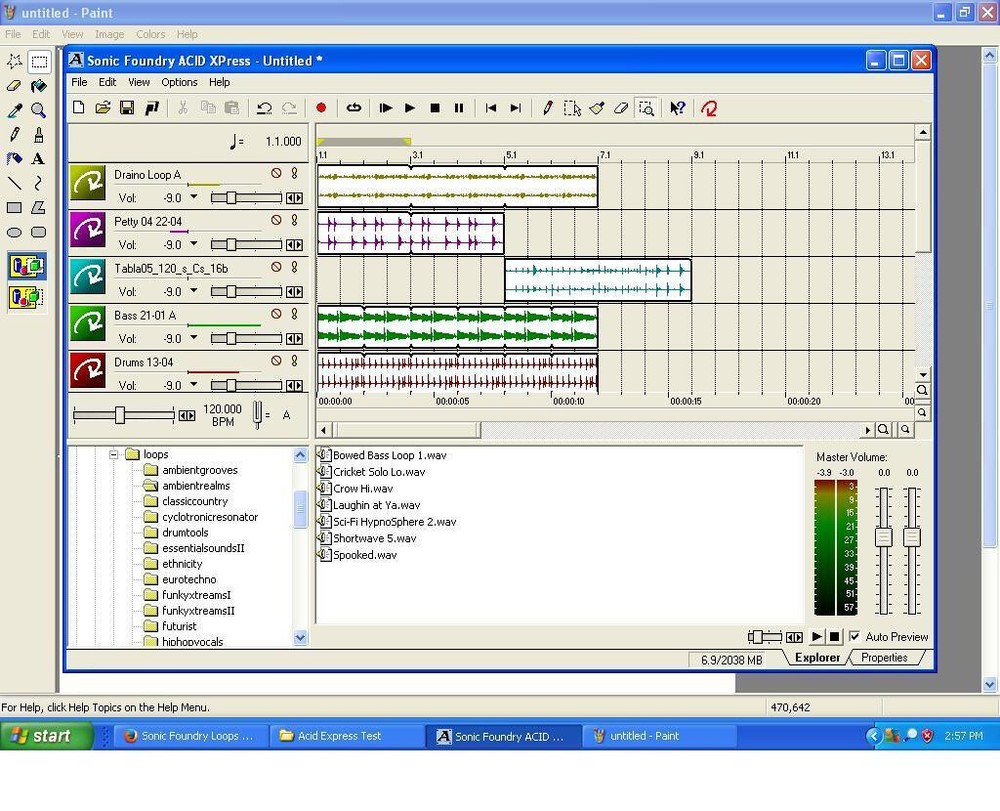The image size is (1000, 811).
Task: Select the Paint tool
Action: 597,108
